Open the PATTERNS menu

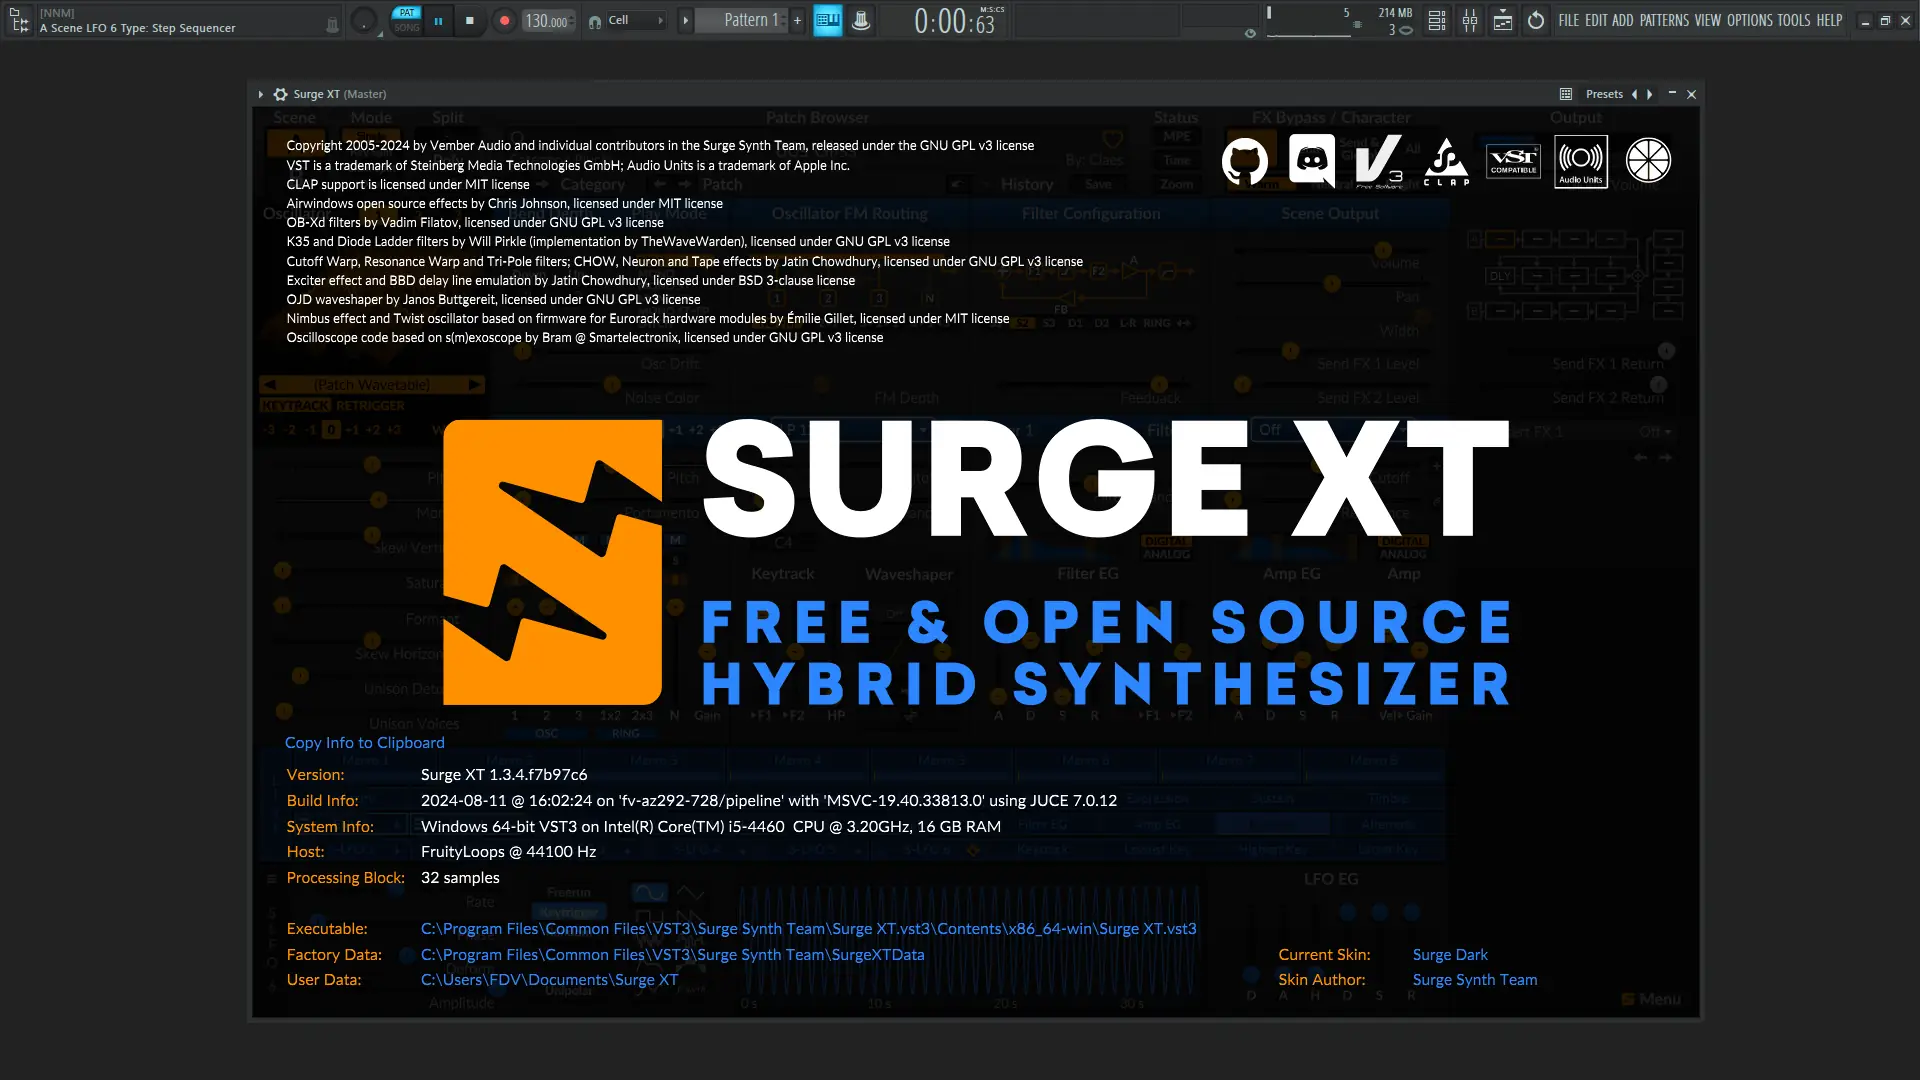click(1663, 20)
